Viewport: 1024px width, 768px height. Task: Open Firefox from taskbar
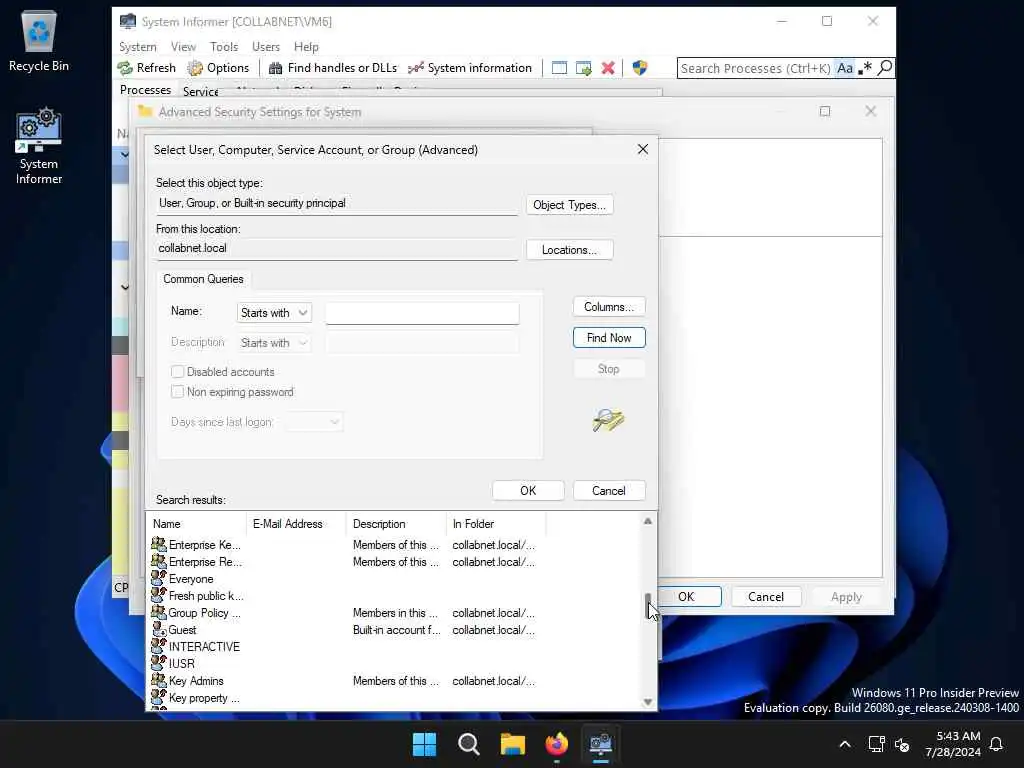556,744
